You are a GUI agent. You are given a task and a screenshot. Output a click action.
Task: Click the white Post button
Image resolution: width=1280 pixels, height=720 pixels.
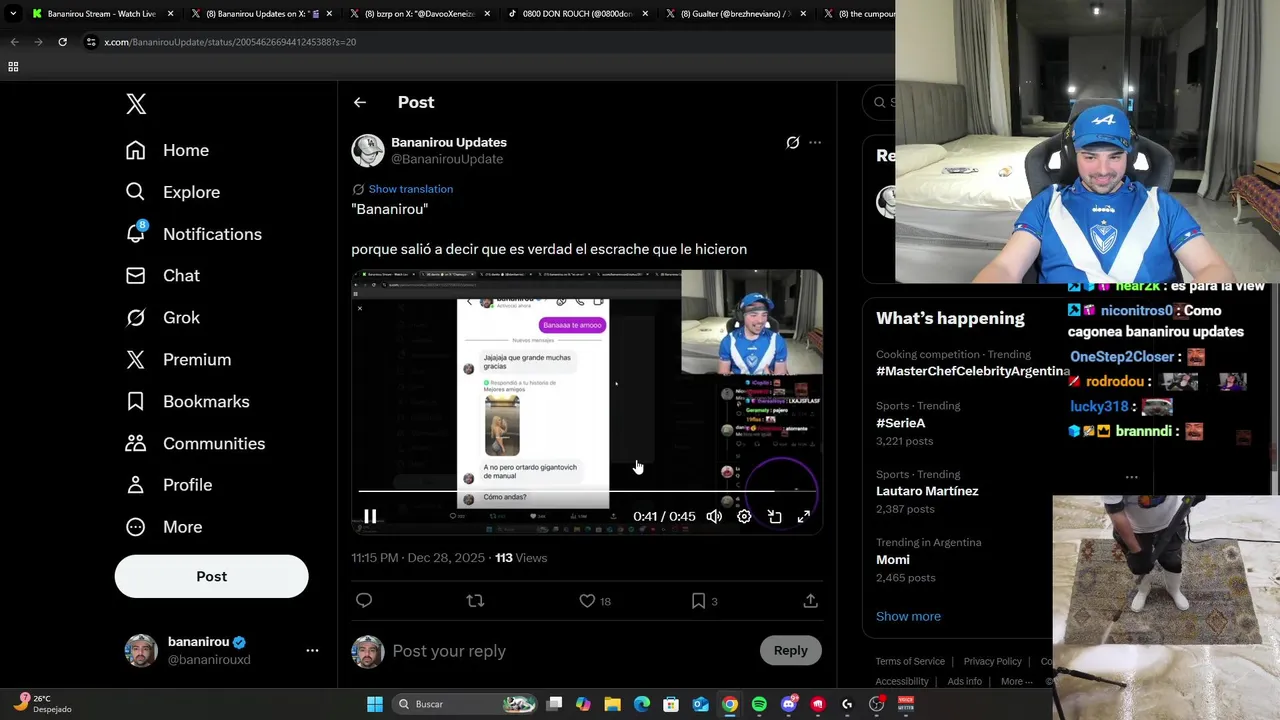click(x=211, y=576)
